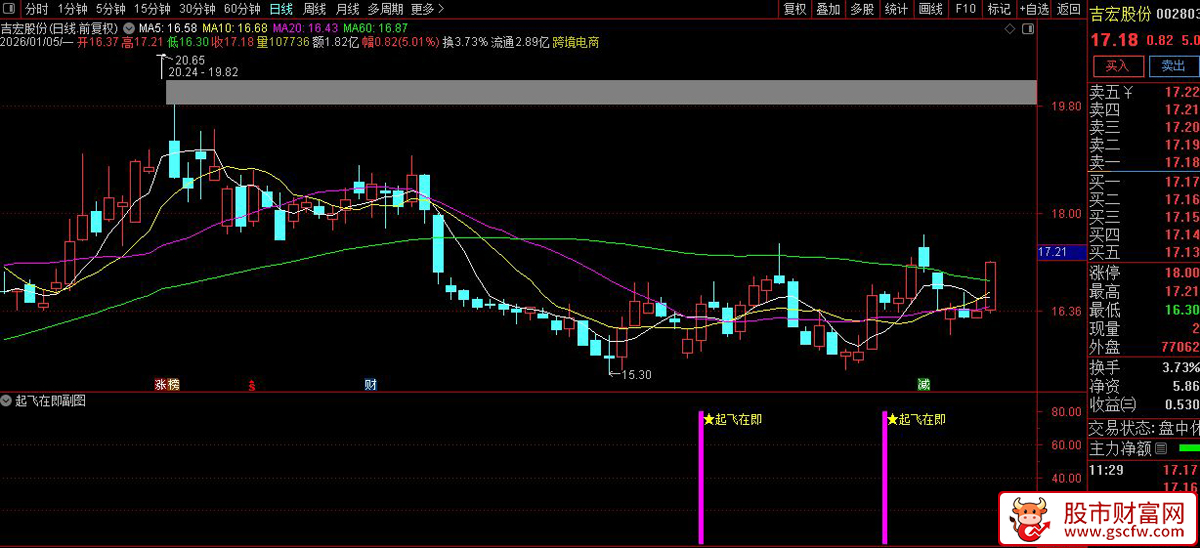Viewport: 1200px width, 548px height.
Task: Click the MA60: 16.87 indicator label
Action: pos(374,29)
